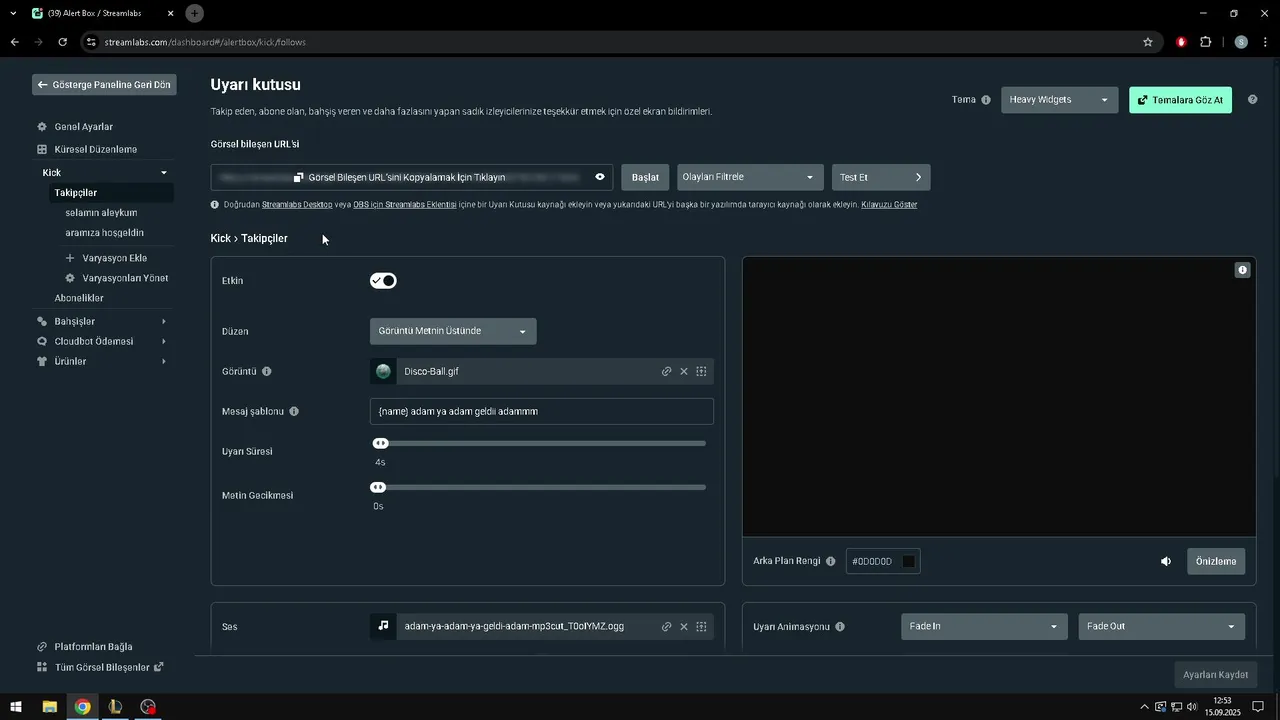1280x720 pixels.
Task: Bookmark this page with the star icon
Action: (1148, 42)
